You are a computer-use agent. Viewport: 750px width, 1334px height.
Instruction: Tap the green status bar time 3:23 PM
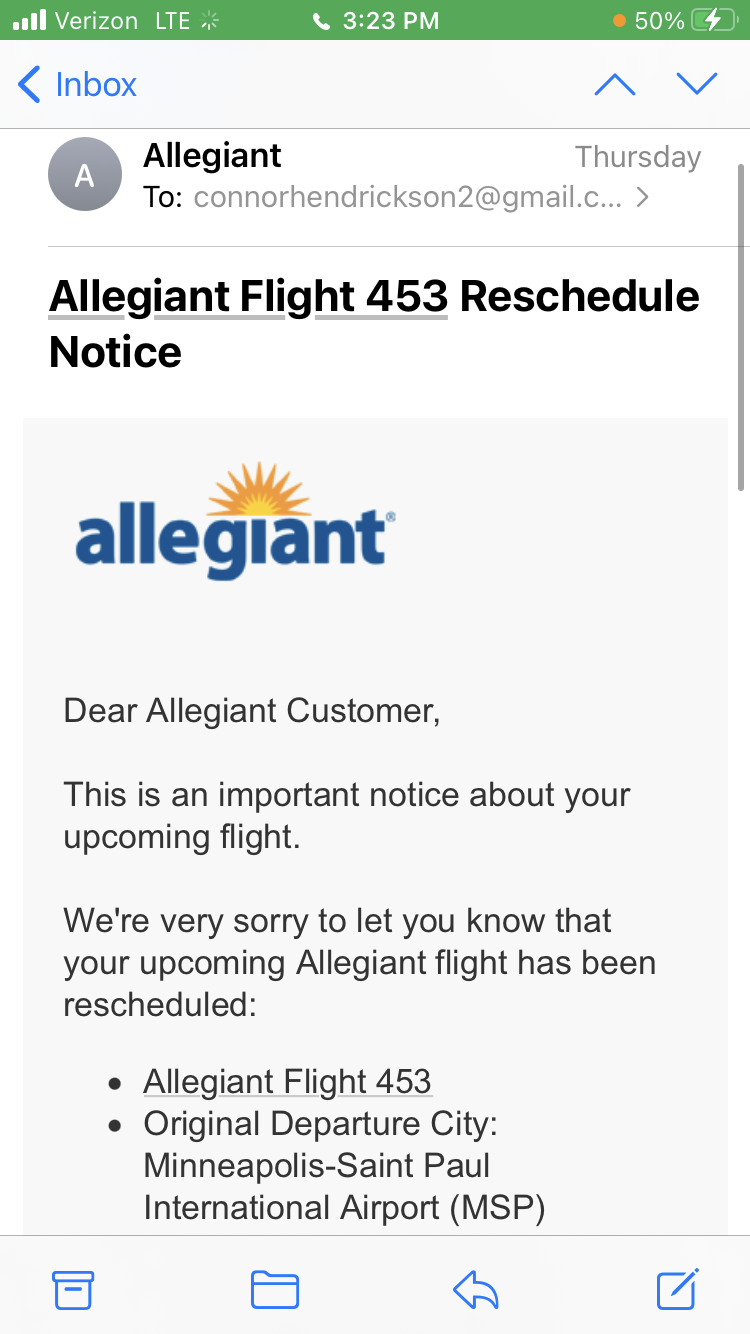click(x=391, y=21)
